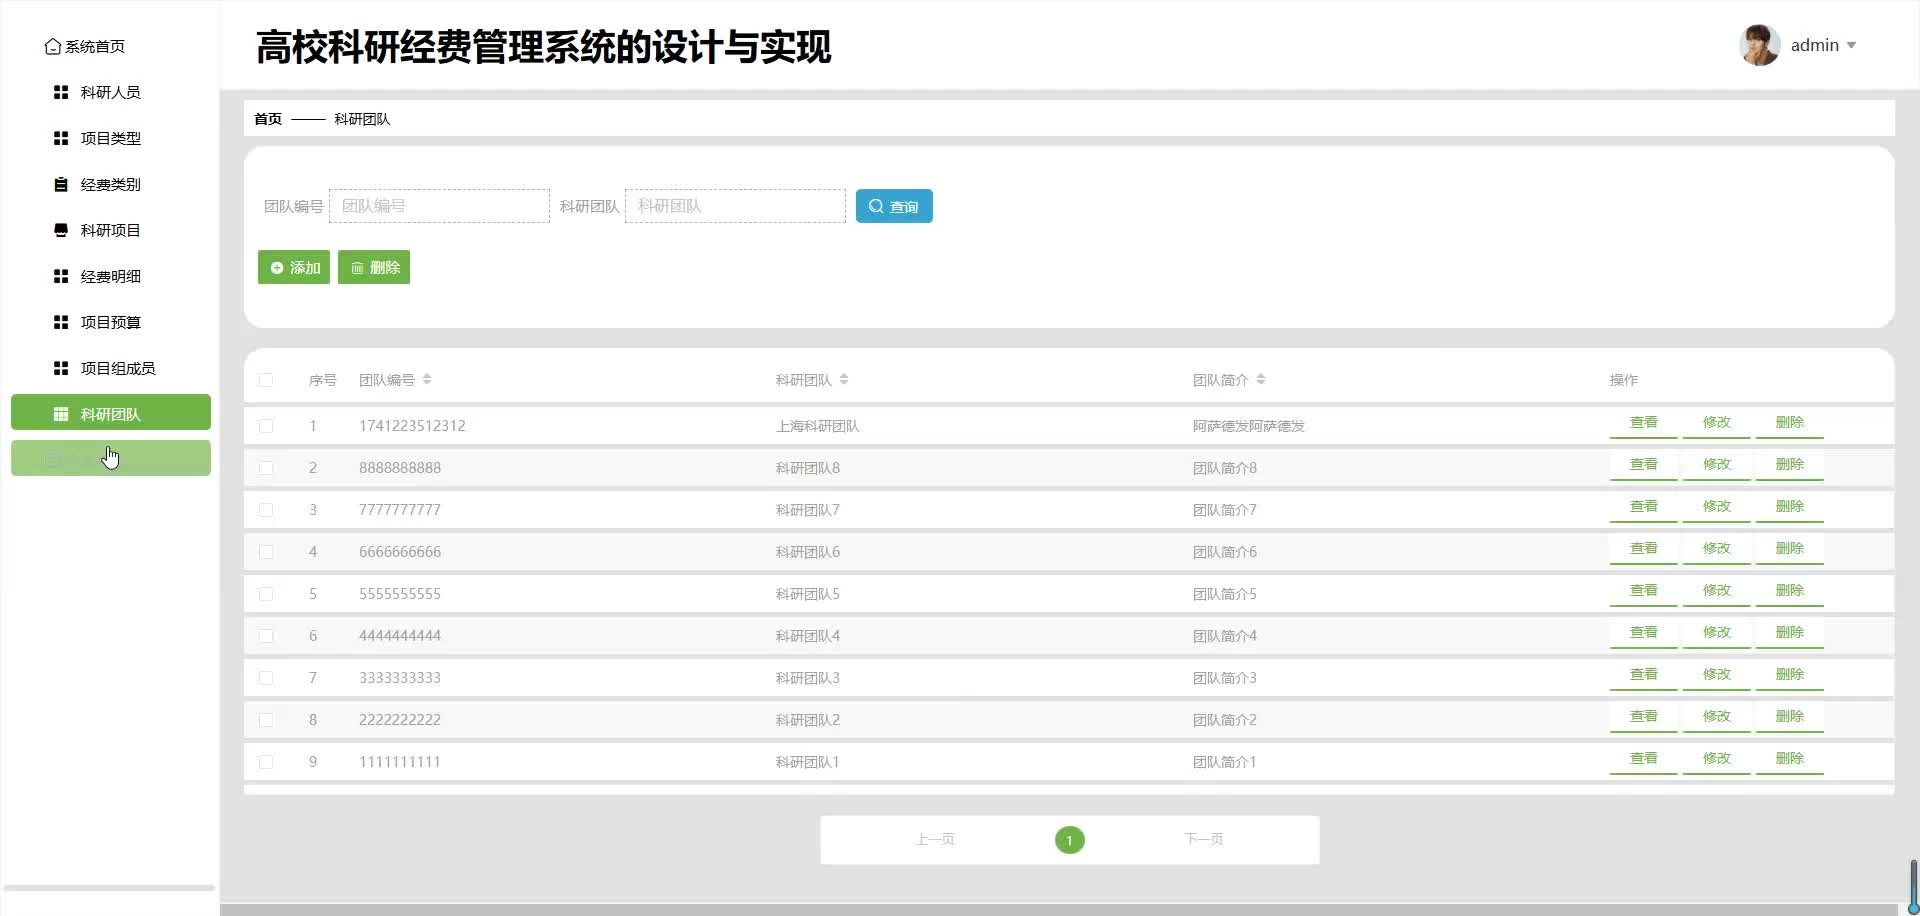The width and height of the screenshot is (1920, 916).
Task: Click the 项目组成员 grid icon
Action: (x=61, y=368)
